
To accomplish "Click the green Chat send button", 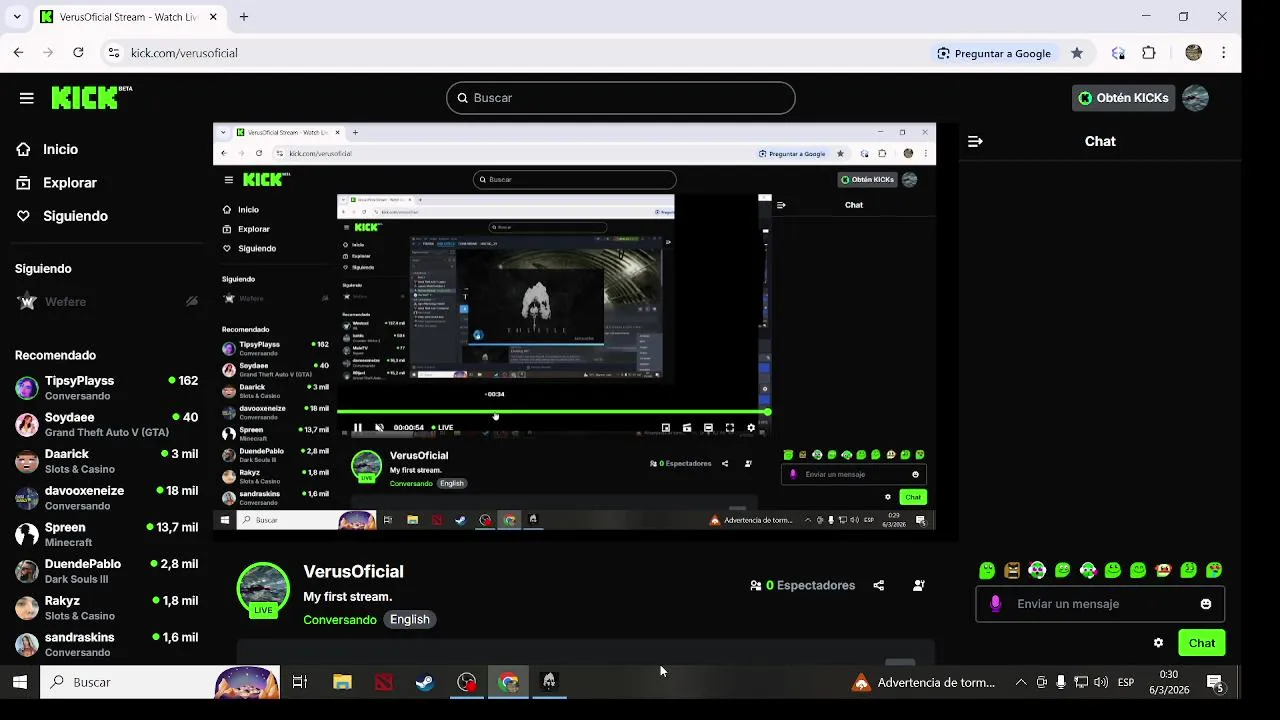I will point(1202,643).
